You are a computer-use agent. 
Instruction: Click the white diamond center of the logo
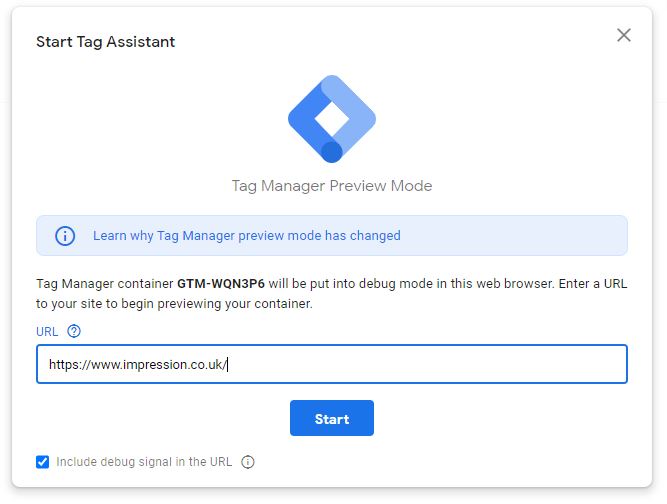[332, 119]
